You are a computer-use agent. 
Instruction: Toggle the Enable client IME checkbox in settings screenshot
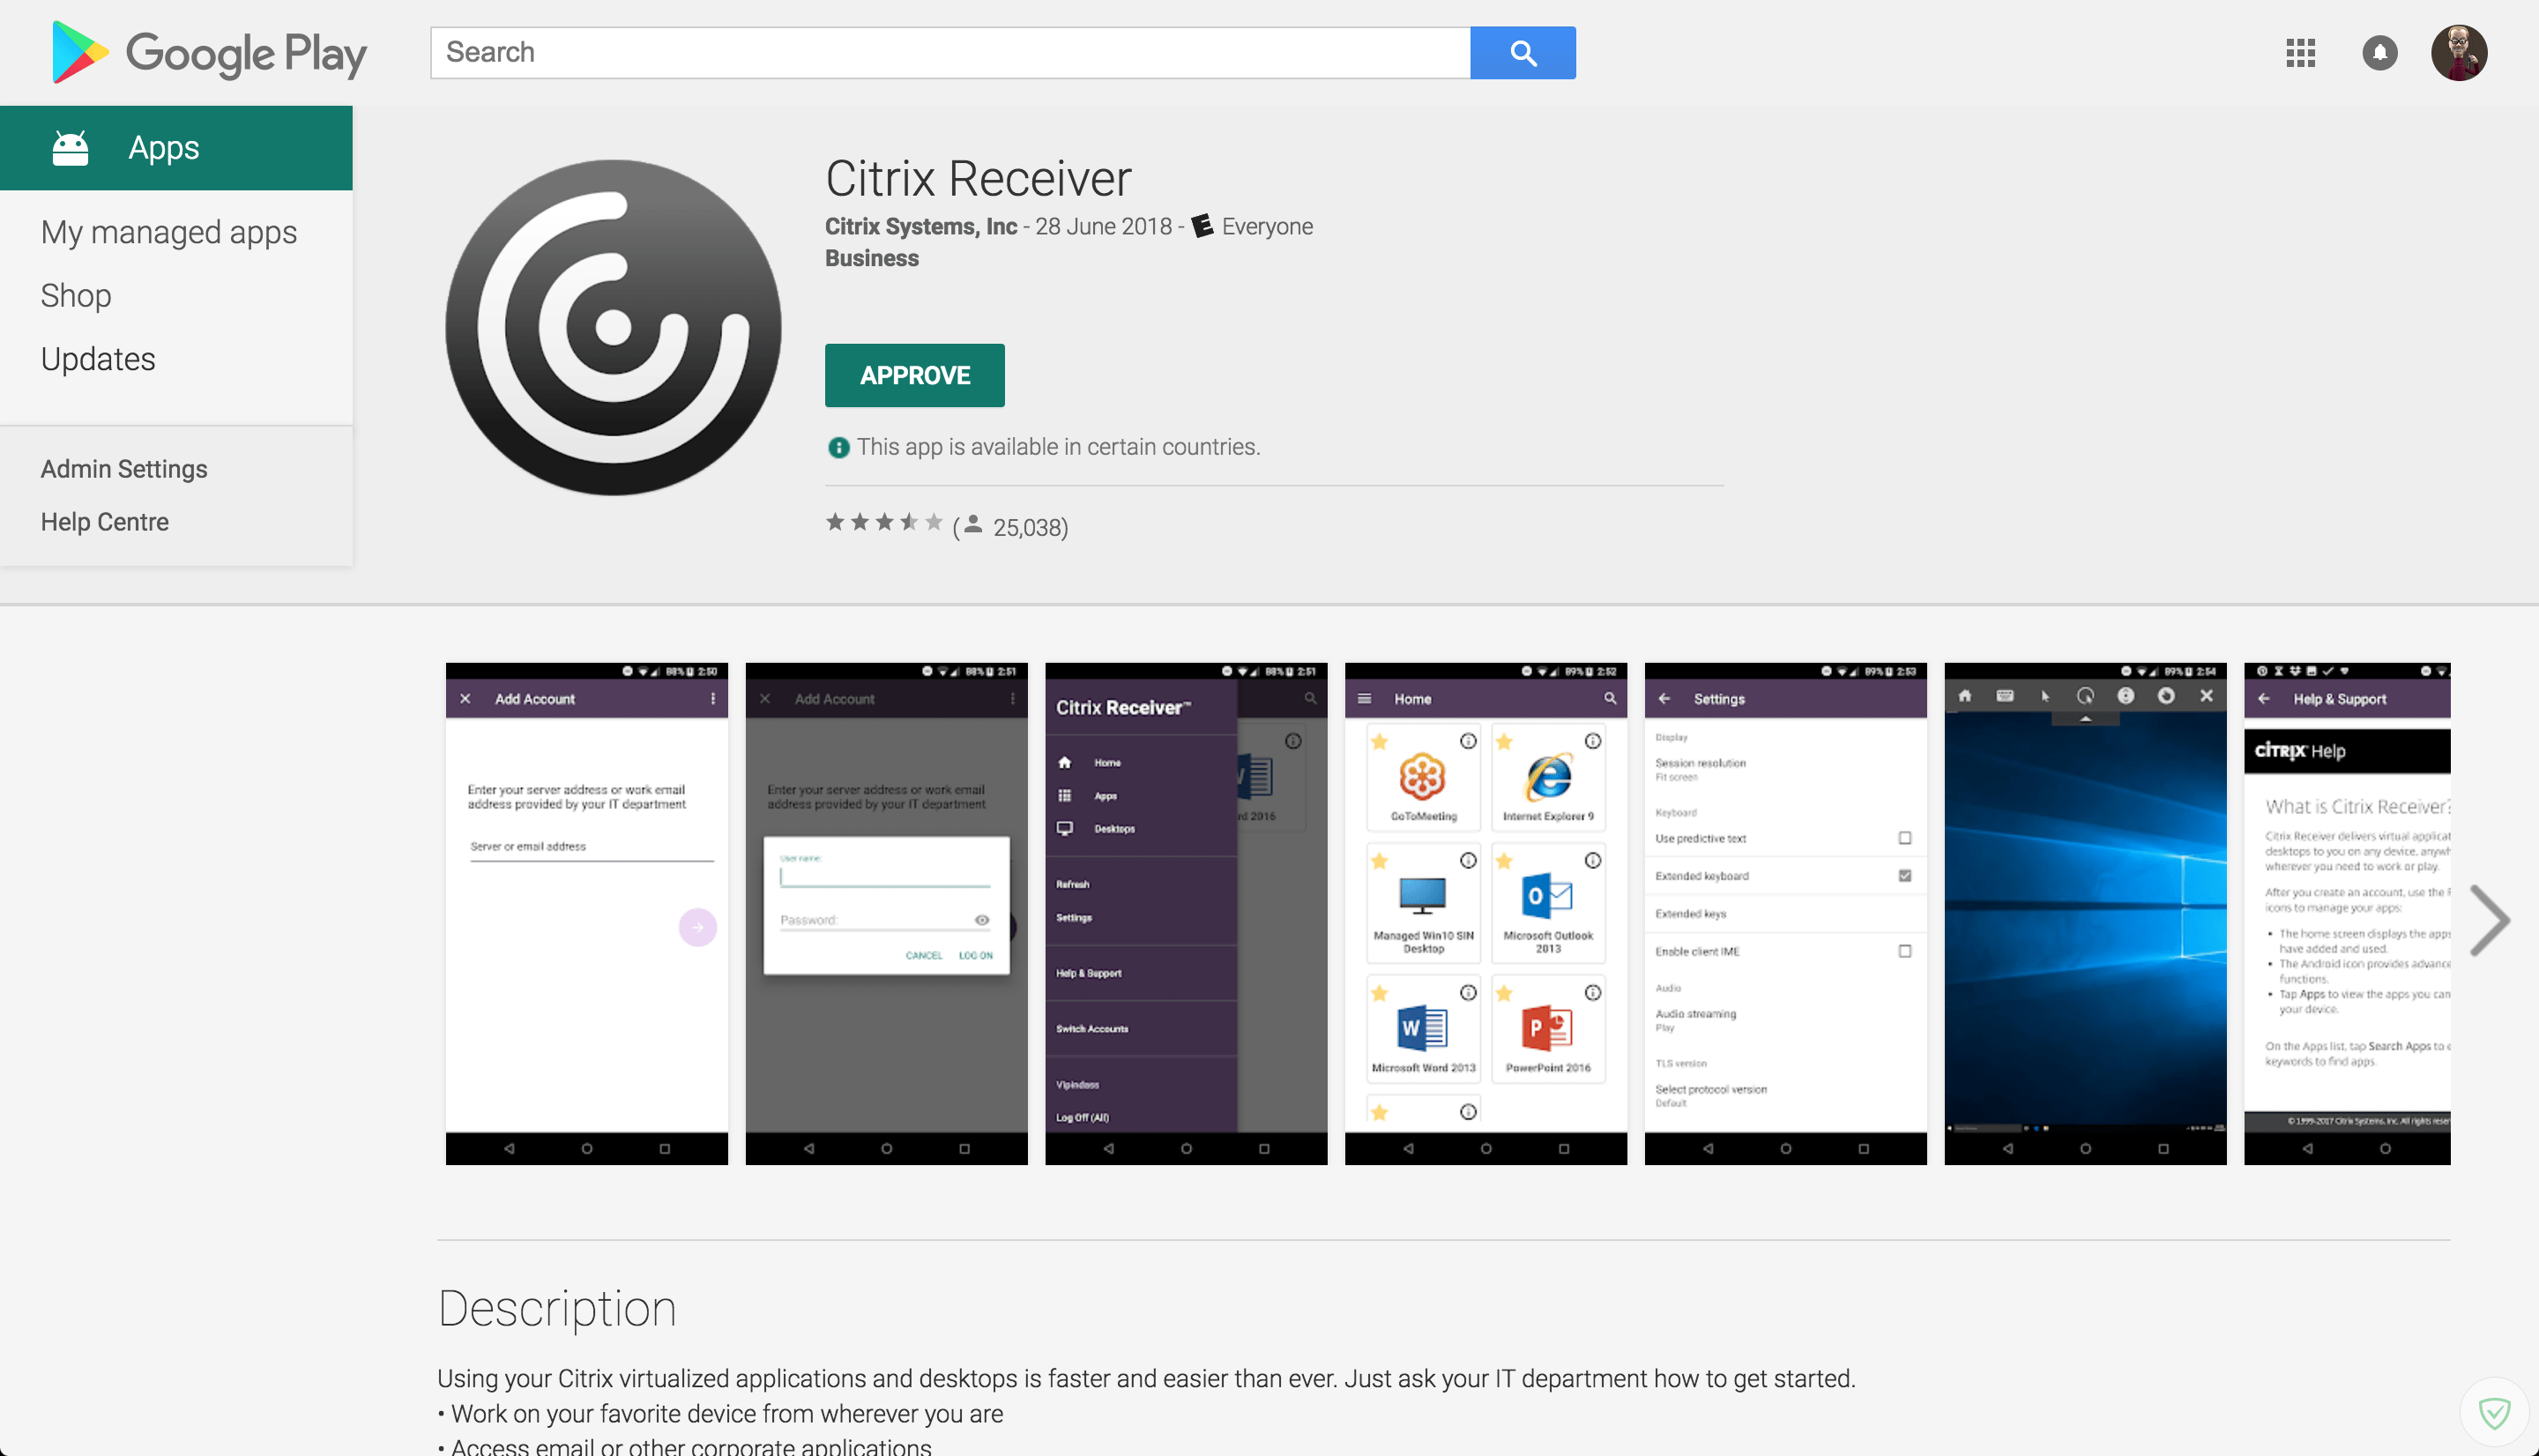pos(1899,952)
